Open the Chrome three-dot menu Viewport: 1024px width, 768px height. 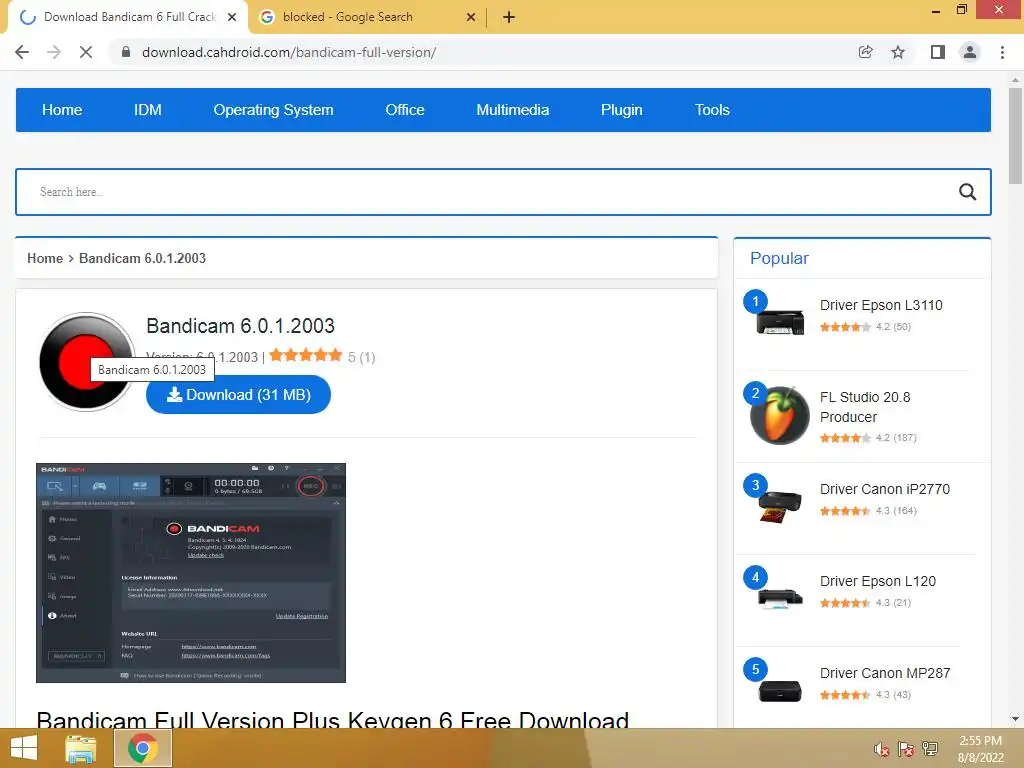point(1002,52)
